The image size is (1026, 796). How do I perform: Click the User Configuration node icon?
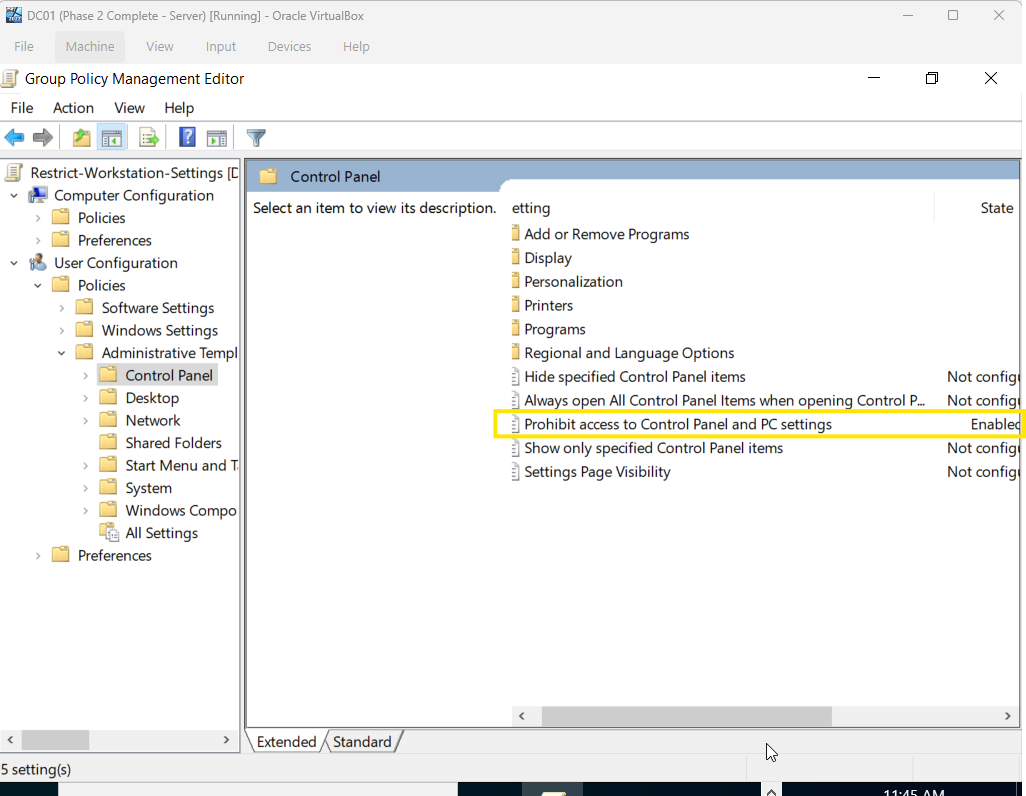point(38,262)
